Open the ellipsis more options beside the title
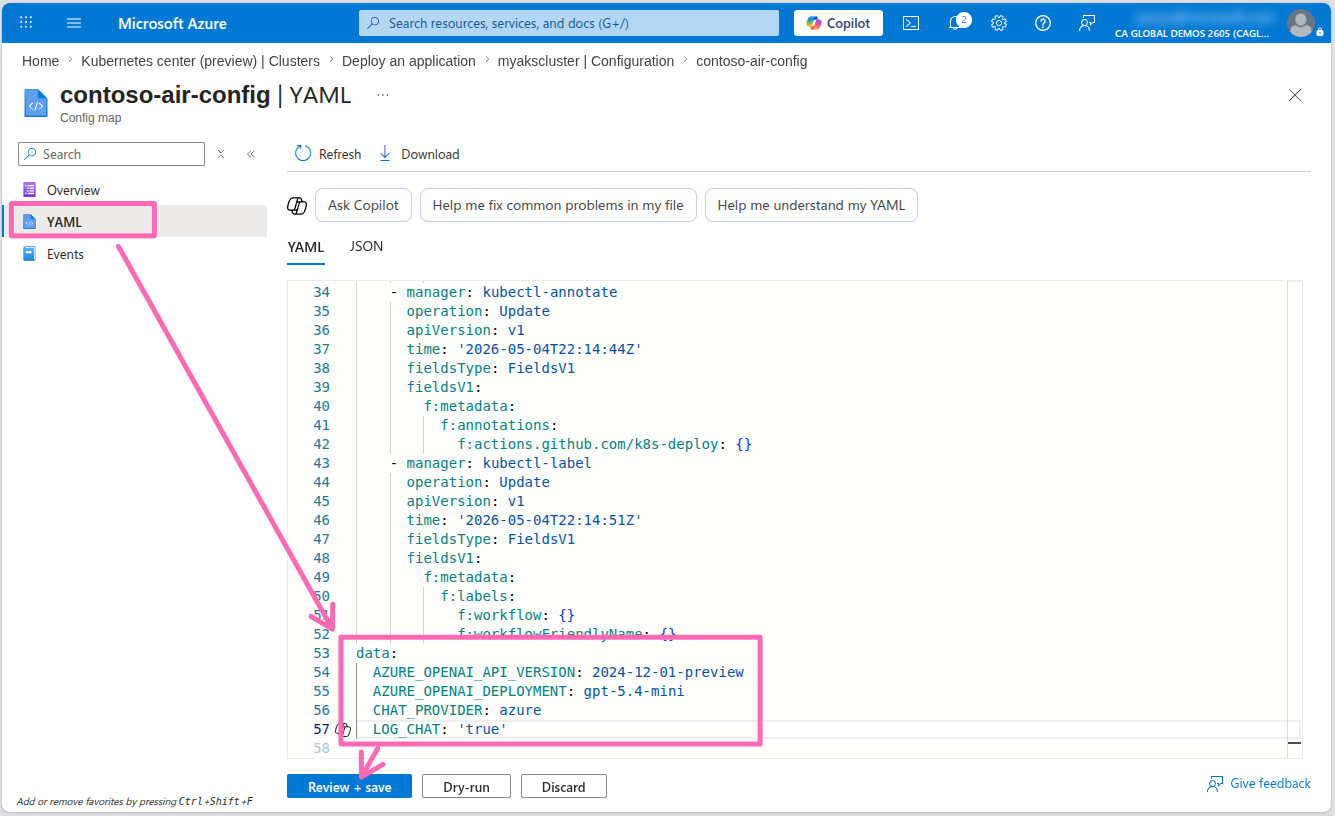This screenshot has width=1335, height=816. pos(383,95)
